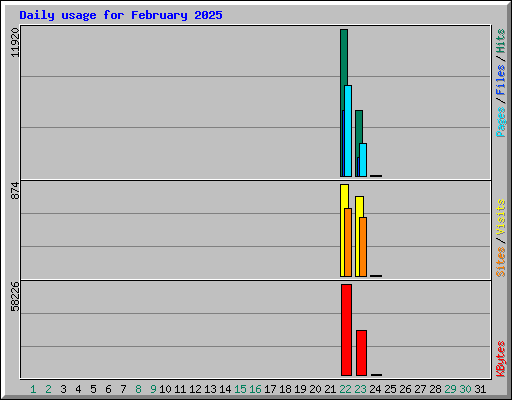Click day 23 on the x-axis

pos(360,389)
